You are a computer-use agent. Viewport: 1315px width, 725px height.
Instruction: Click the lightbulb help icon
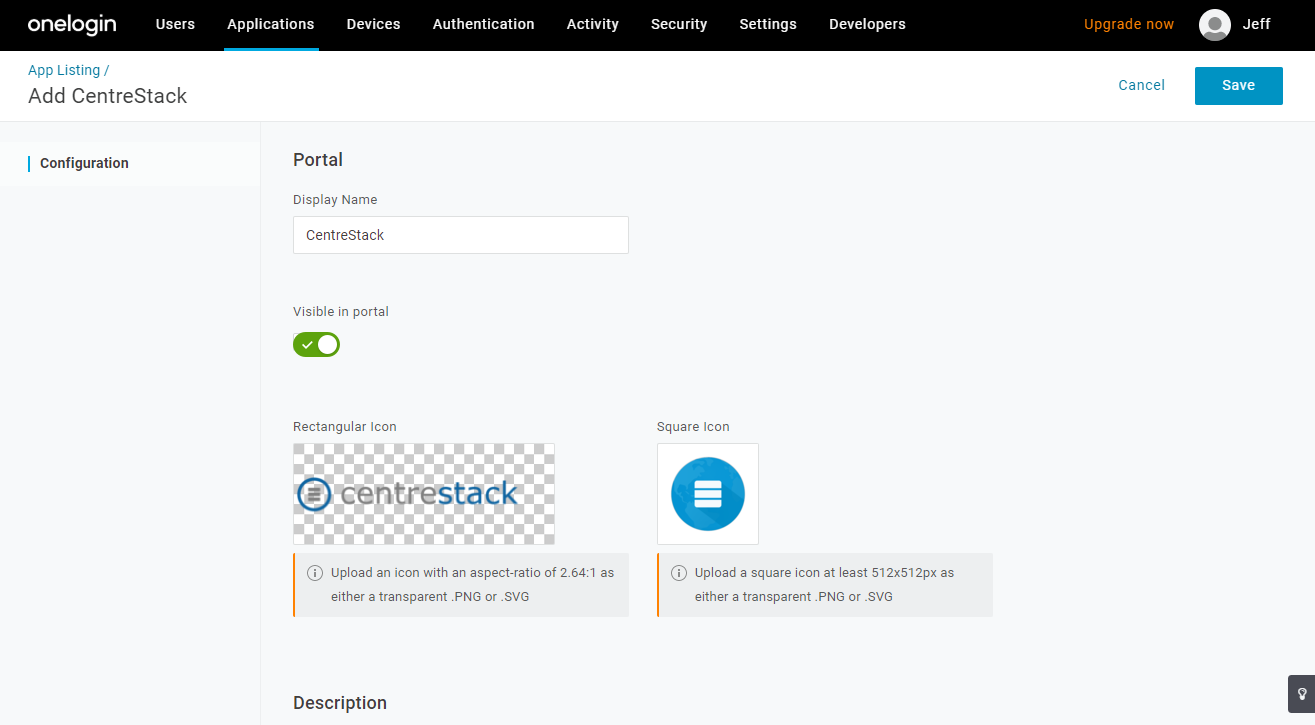pos(1301,693)
